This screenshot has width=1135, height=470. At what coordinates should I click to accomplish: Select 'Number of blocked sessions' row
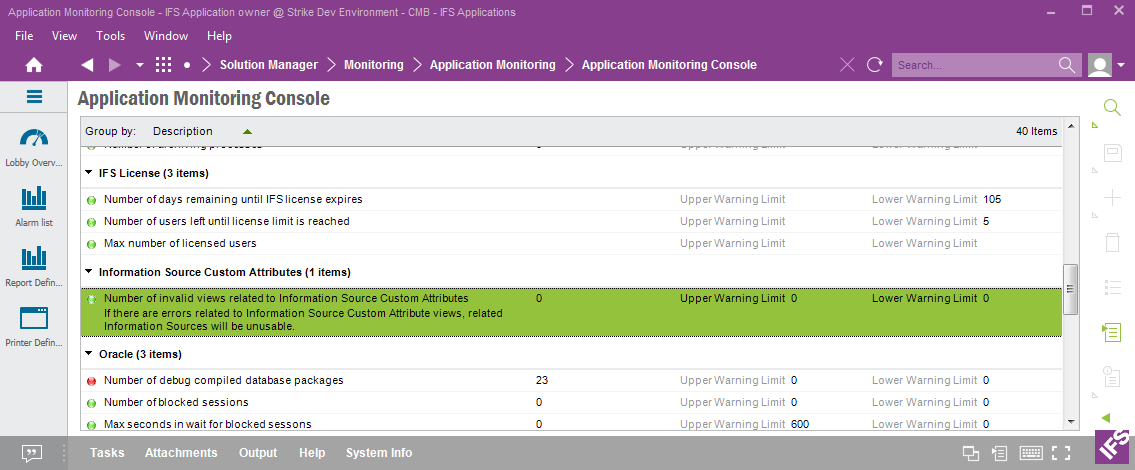click(570, 403)
